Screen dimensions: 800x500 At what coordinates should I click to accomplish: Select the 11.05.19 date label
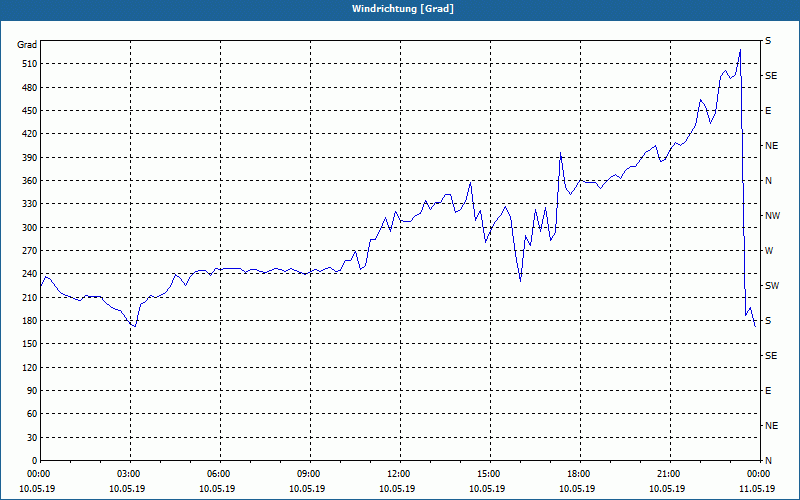click(x=757, y=489)
